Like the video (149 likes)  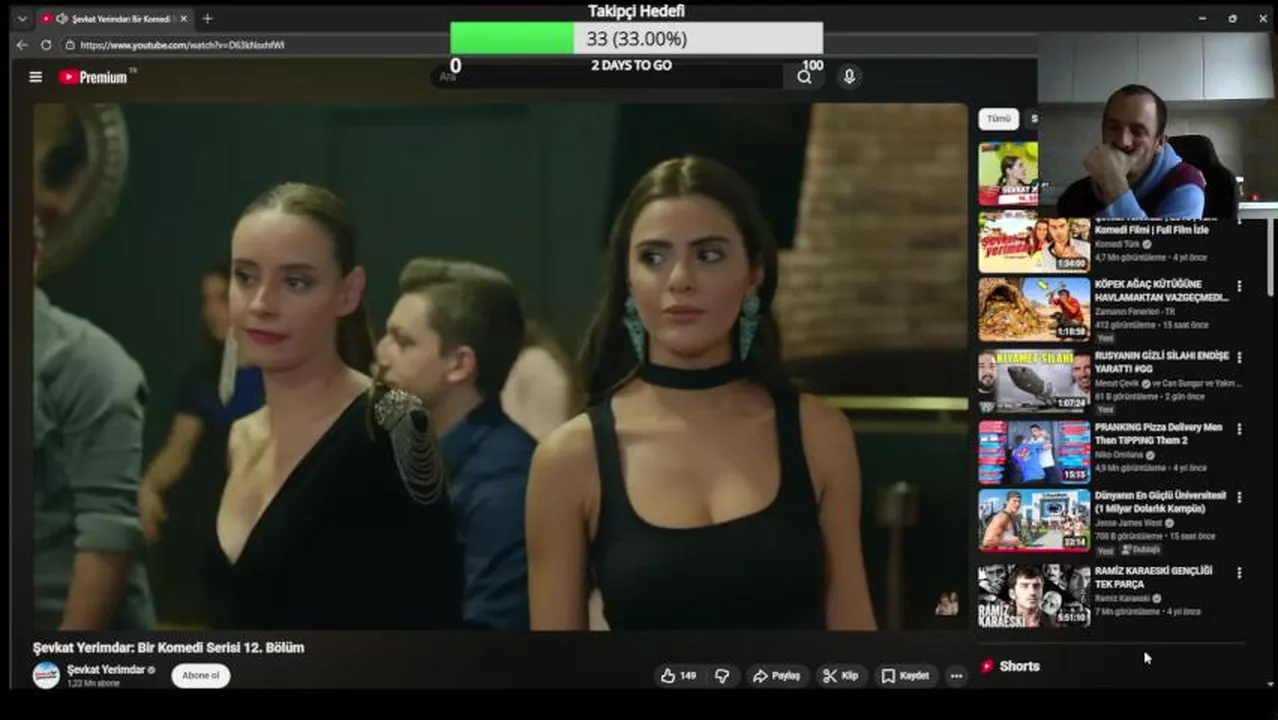point(677,676)
